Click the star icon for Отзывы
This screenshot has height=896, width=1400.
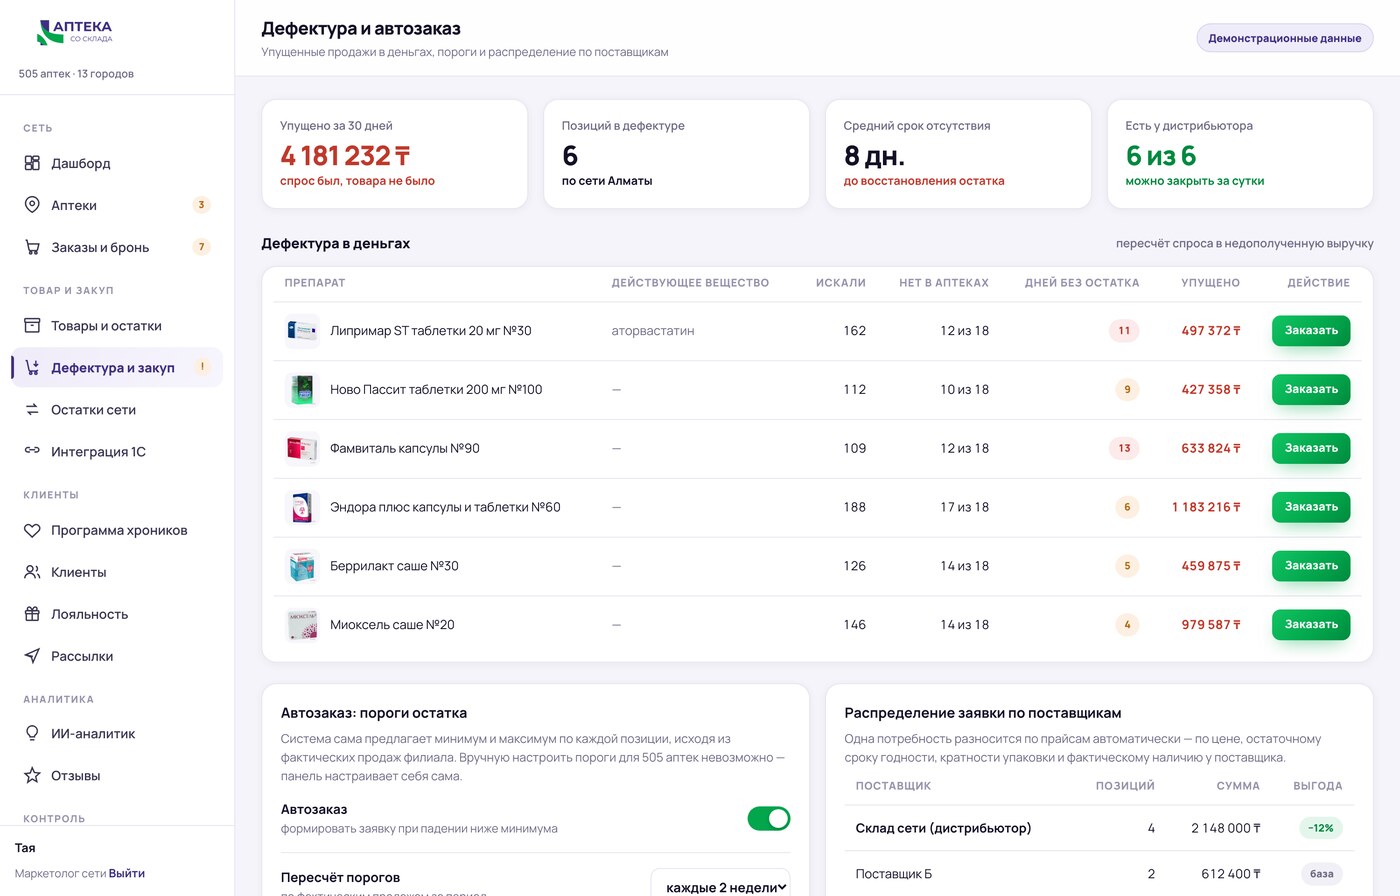(32, 776)
